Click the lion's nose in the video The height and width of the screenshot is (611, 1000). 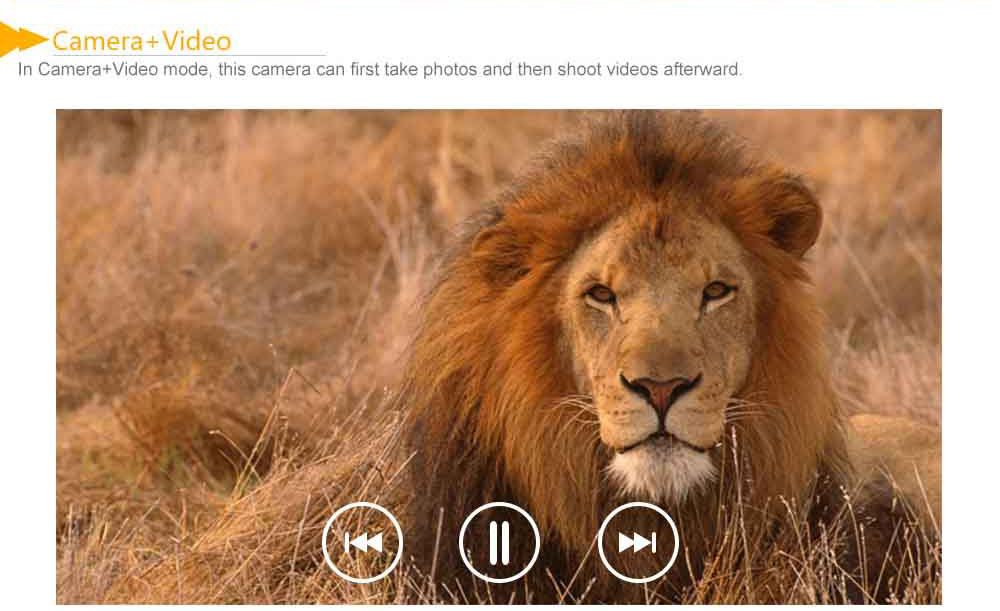tap(661, 390)
